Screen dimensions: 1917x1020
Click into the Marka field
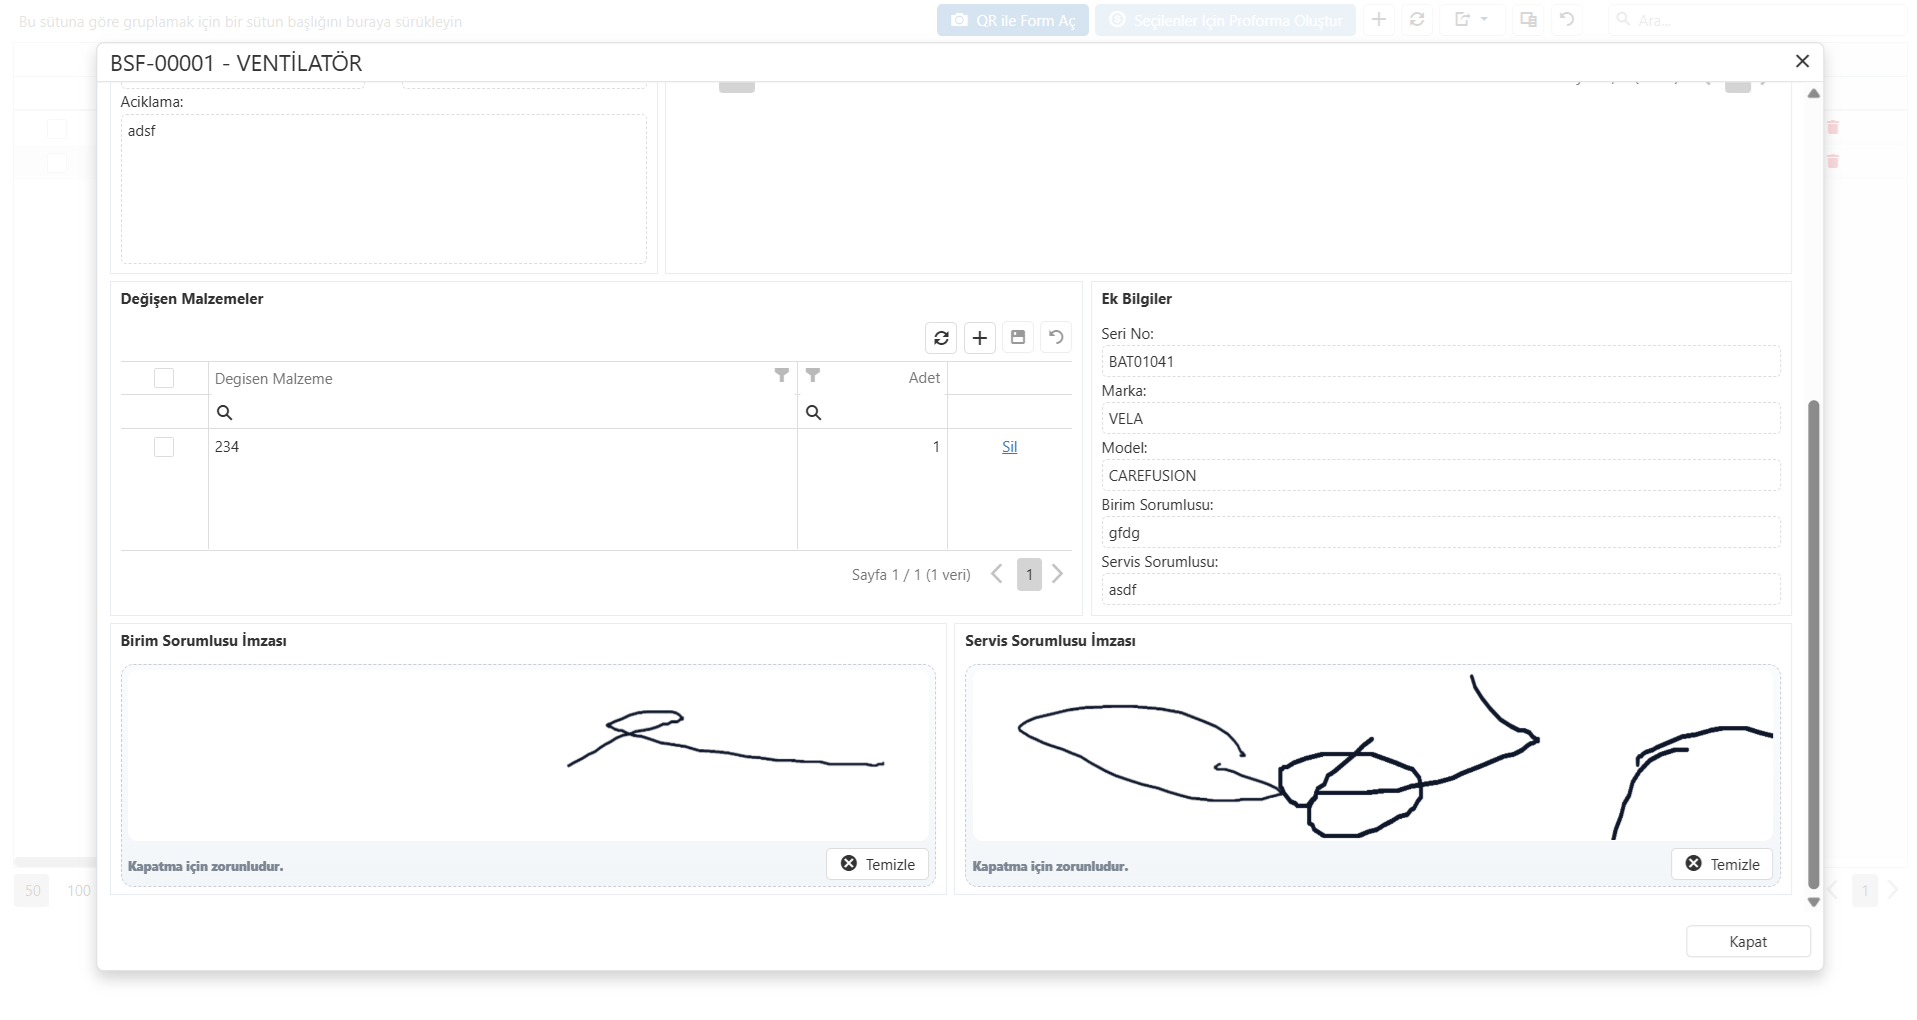coord(1441,419)
